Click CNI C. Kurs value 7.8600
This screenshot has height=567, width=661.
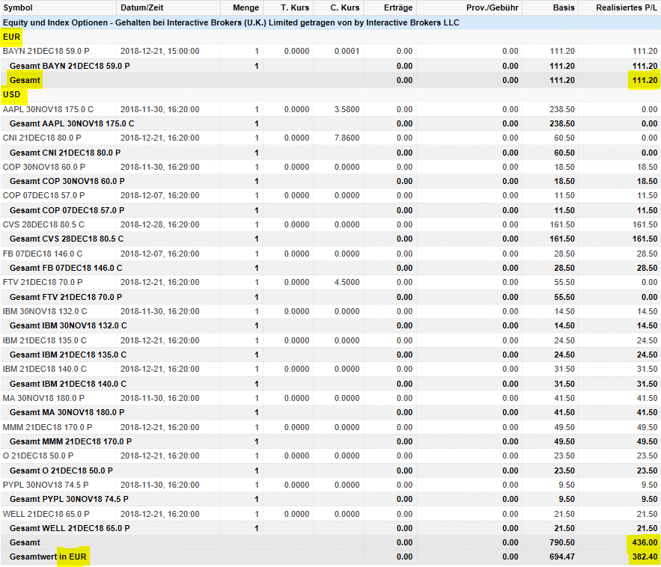coord(347,138)
